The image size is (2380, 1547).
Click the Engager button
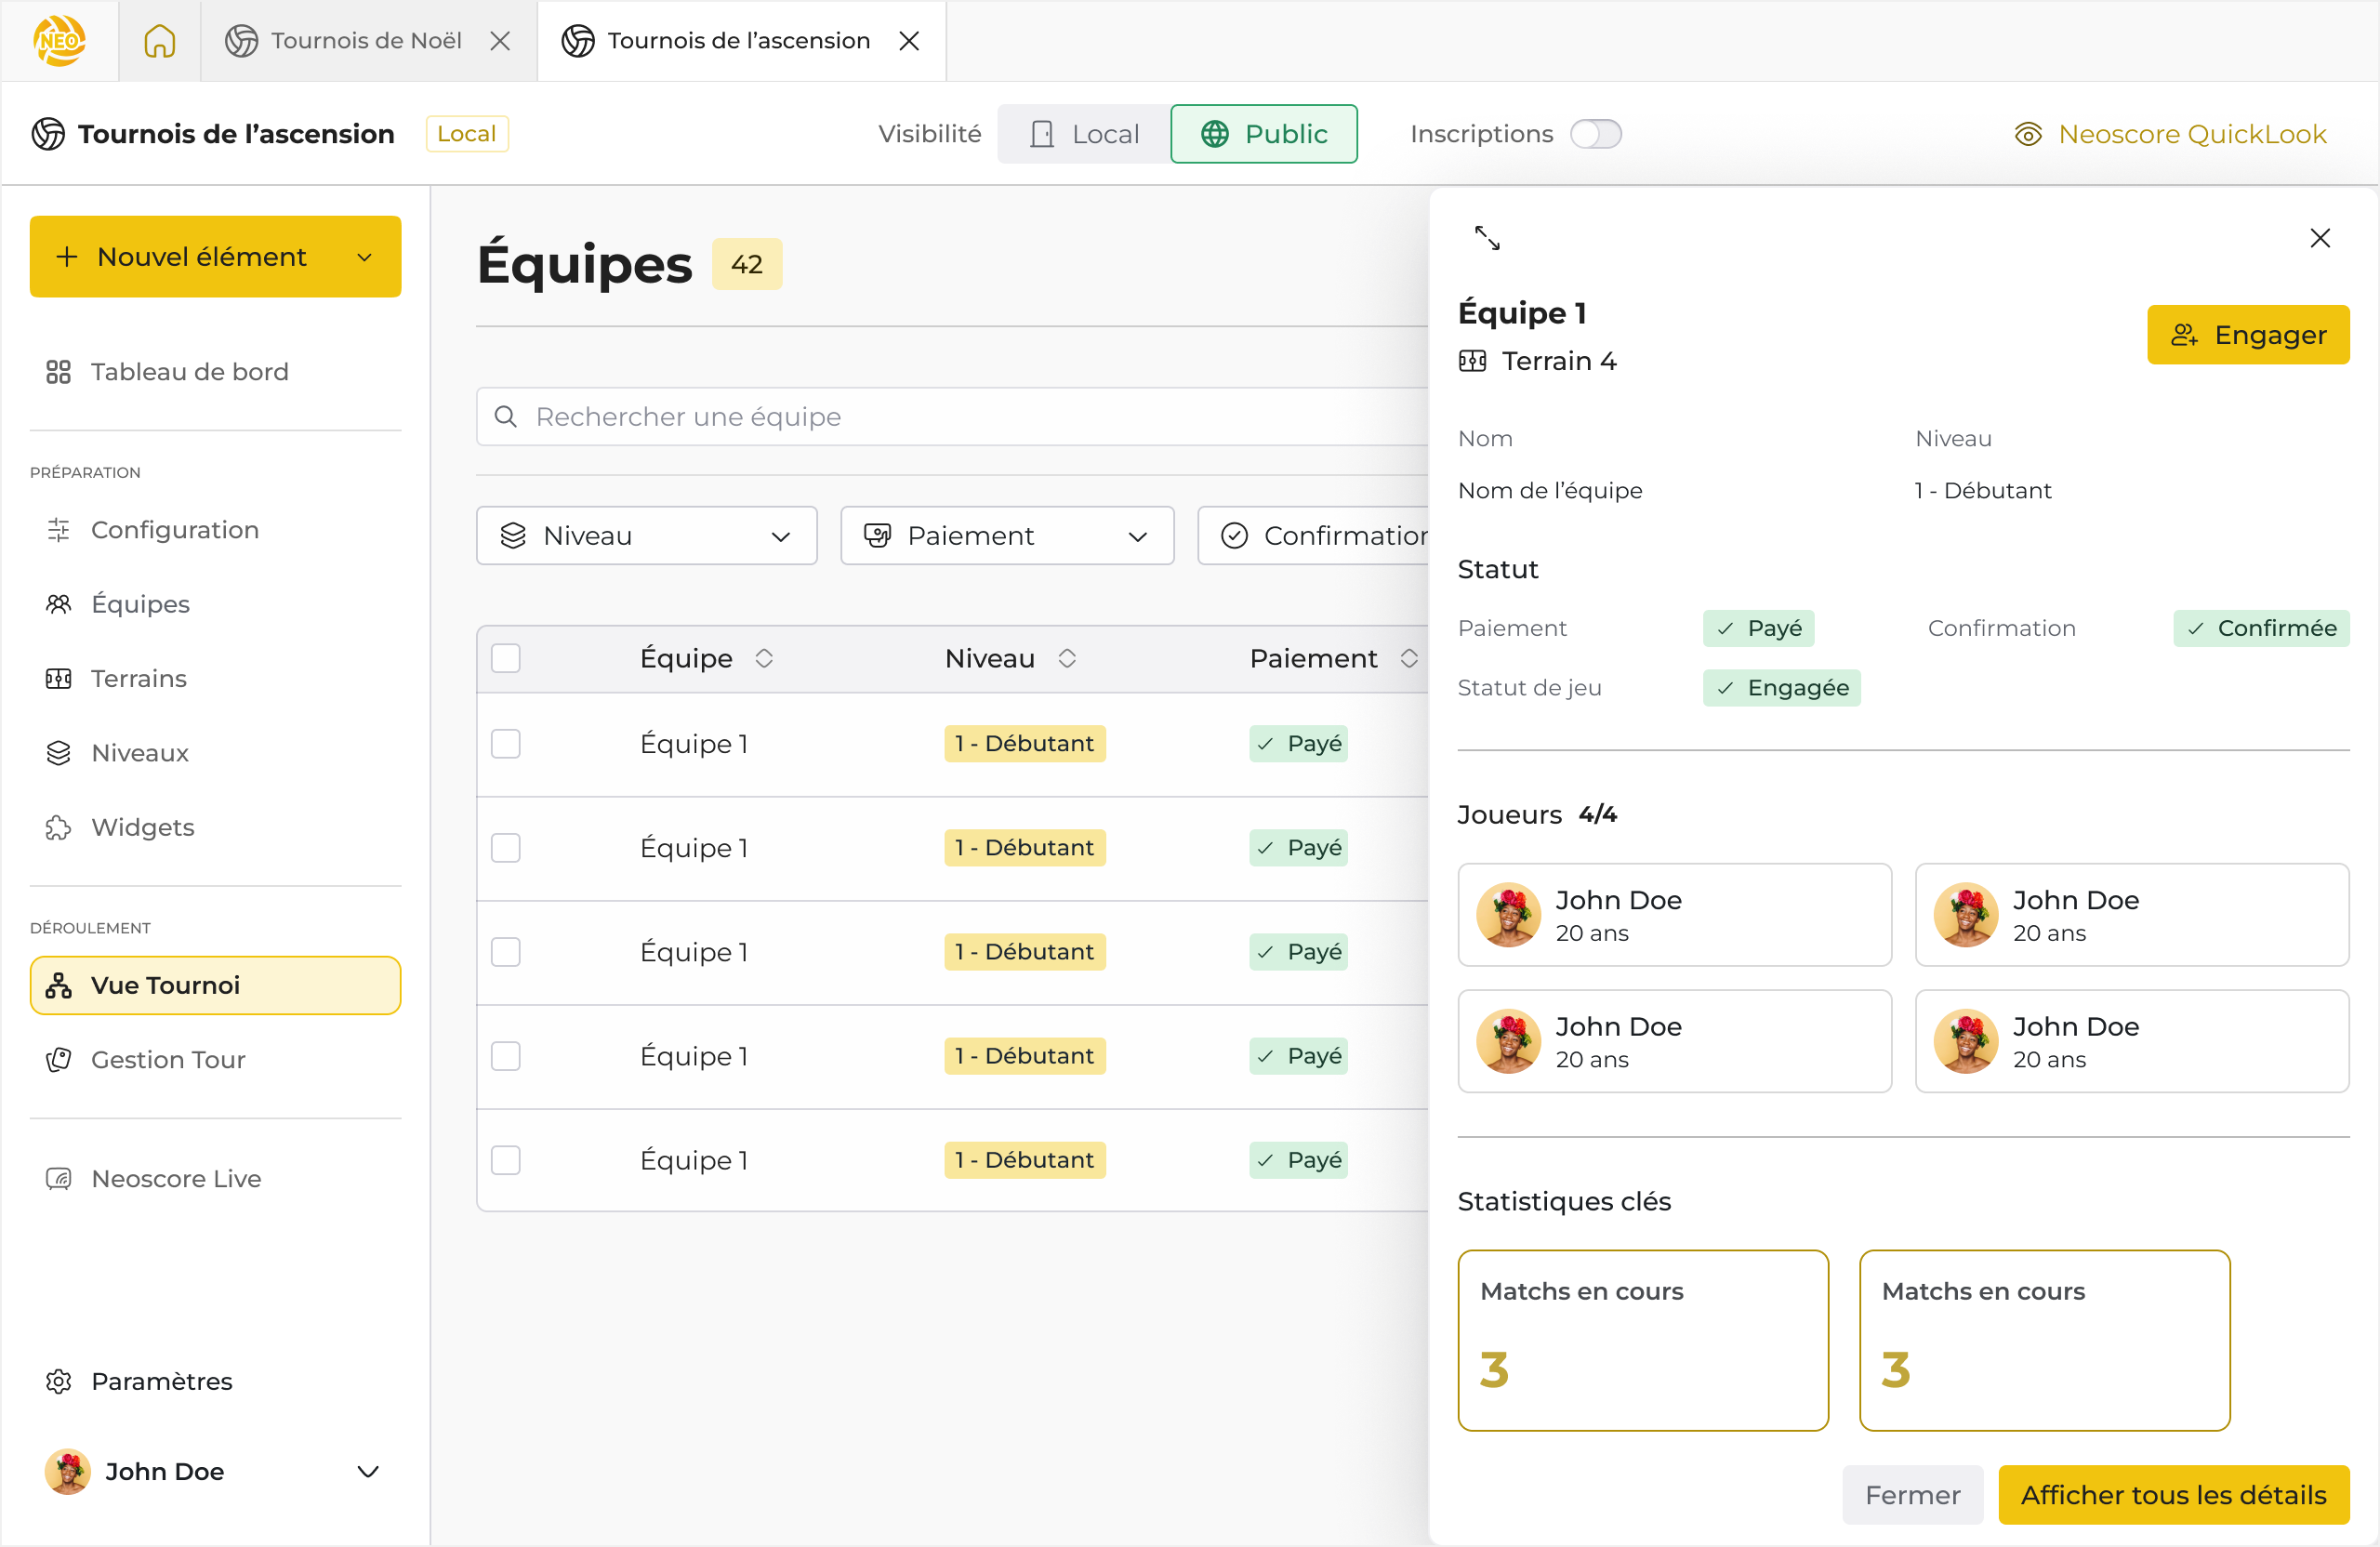point(2247,335)
